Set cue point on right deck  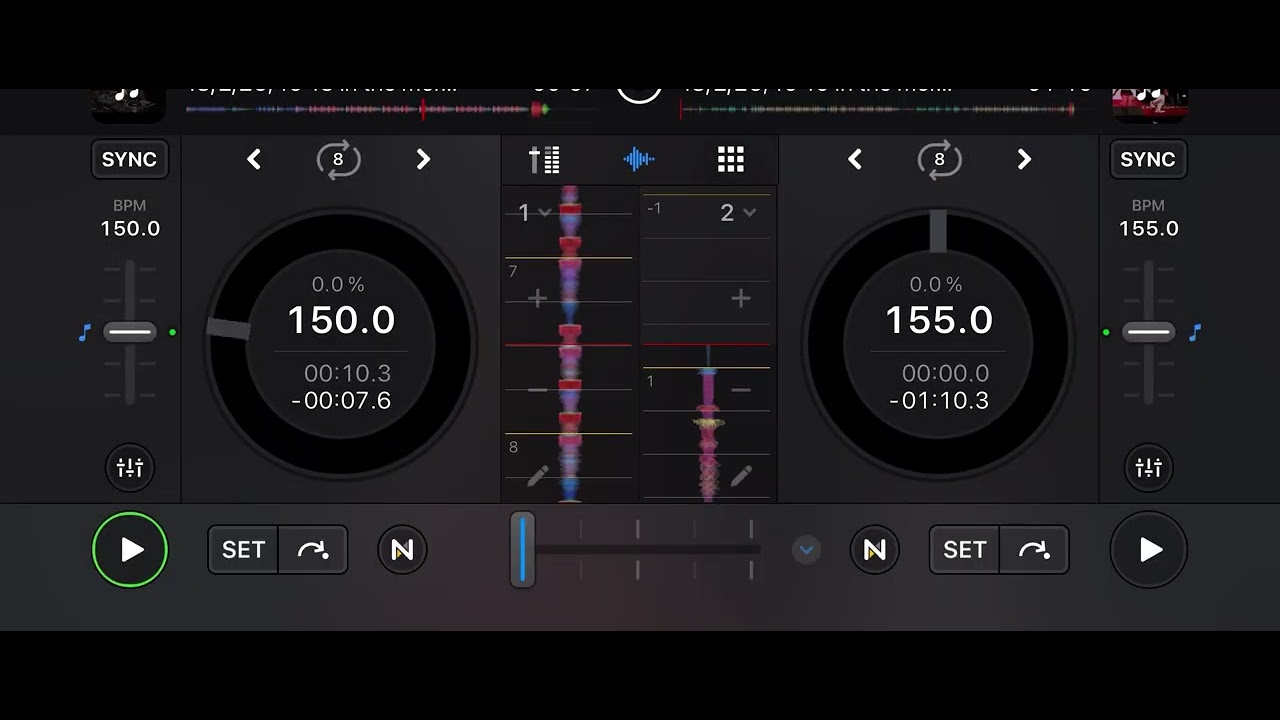click(x=964, y=550)
